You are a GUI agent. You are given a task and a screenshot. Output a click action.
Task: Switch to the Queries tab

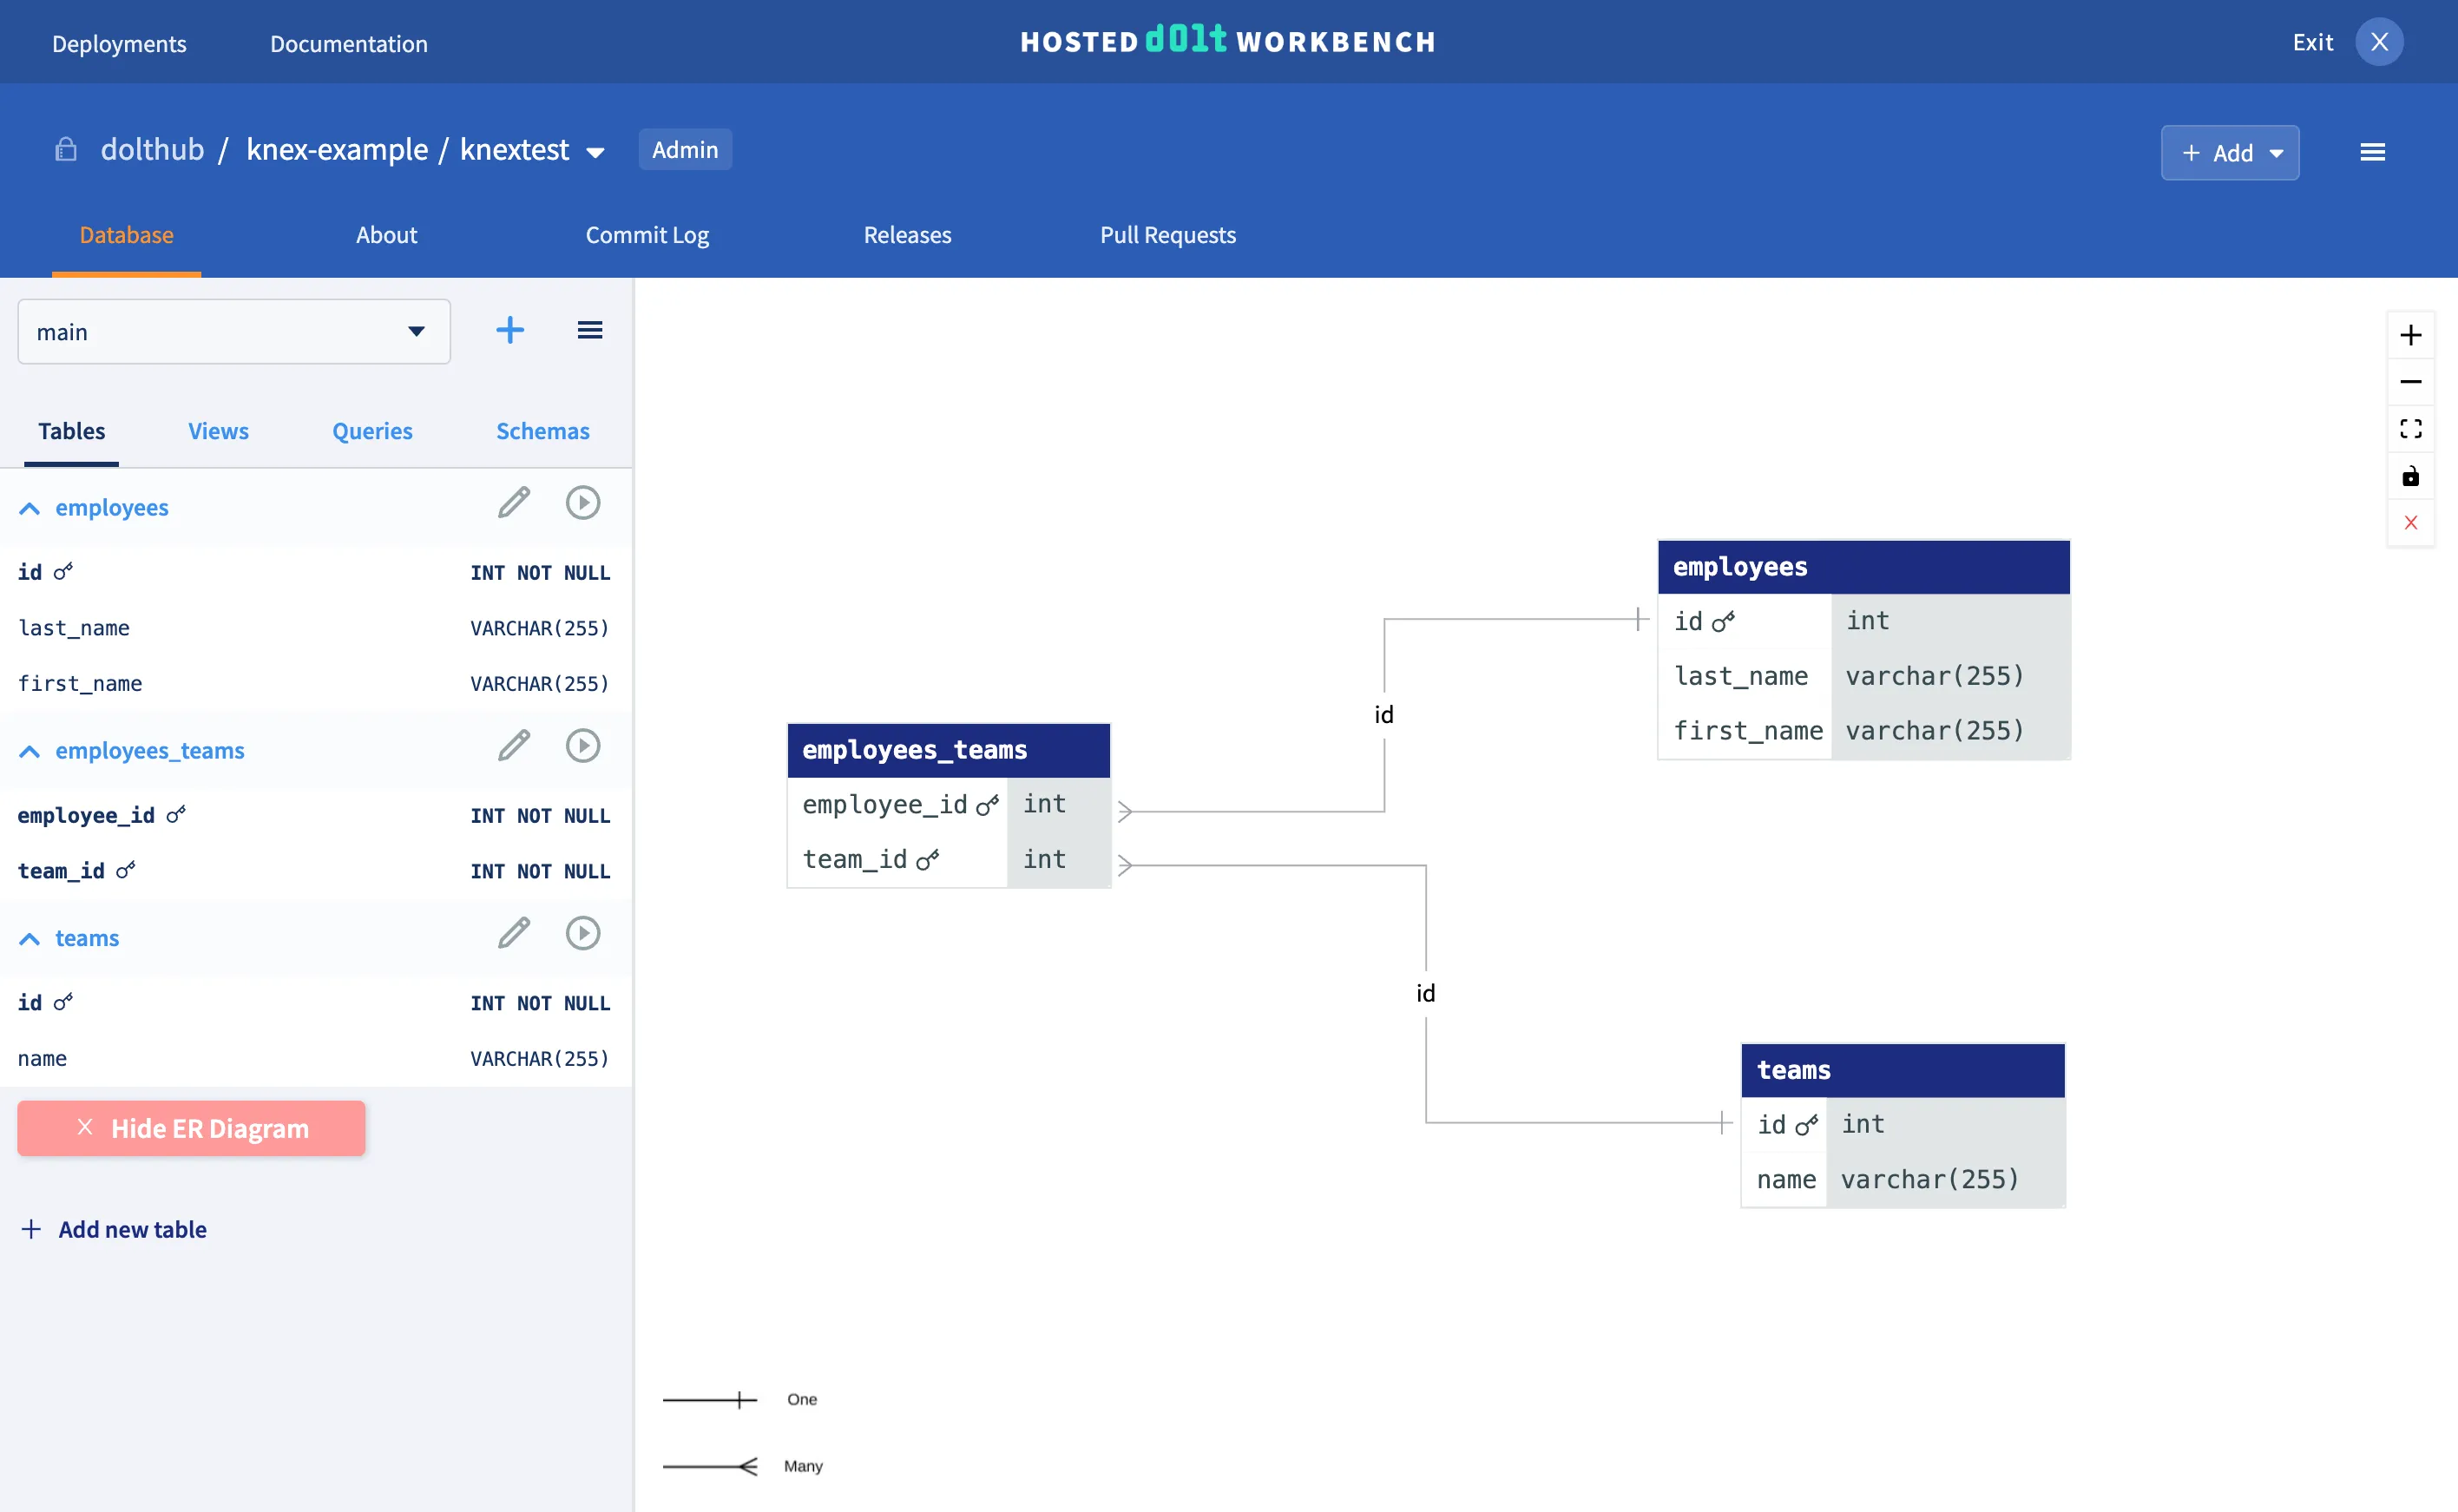pyautogui.click(x=372, y=431)
